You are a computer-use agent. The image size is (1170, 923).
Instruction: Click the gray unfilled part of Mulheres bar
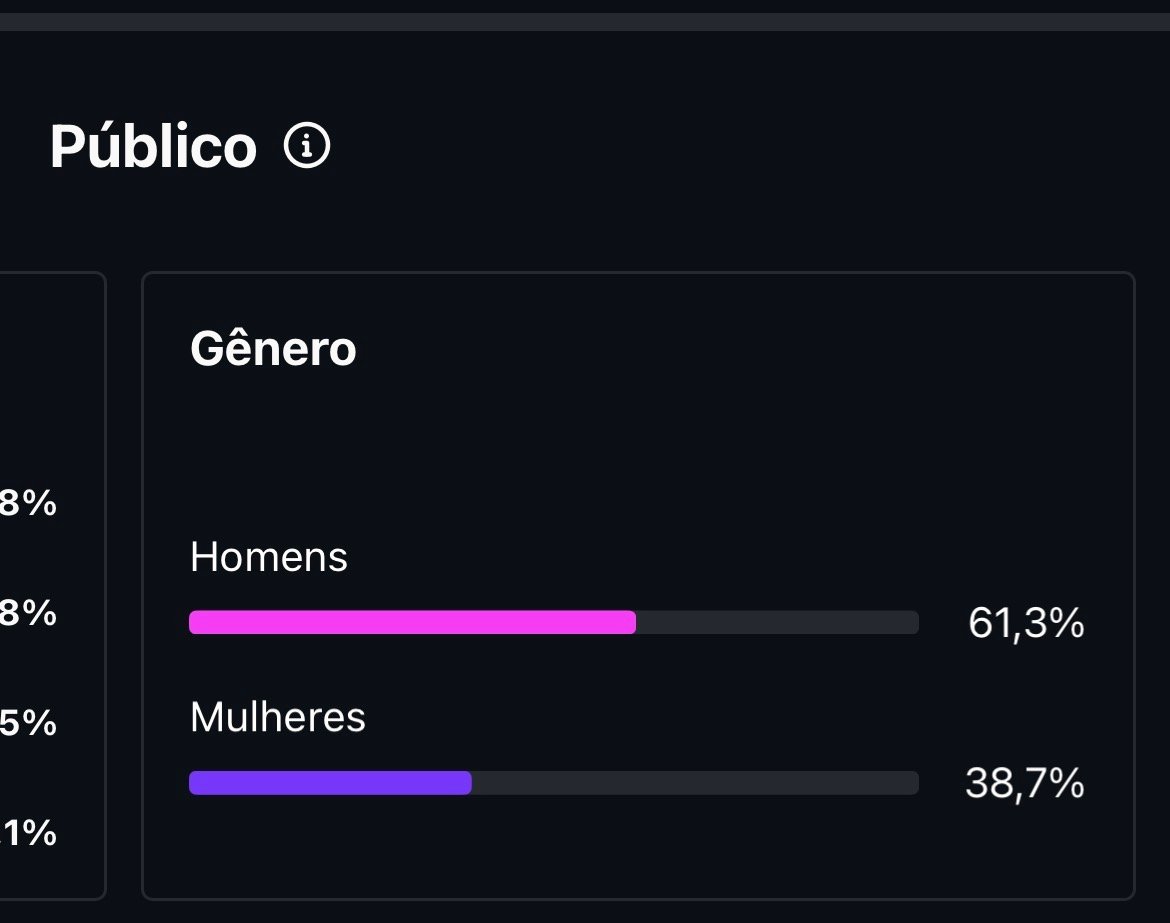click(x=694, y=783)
